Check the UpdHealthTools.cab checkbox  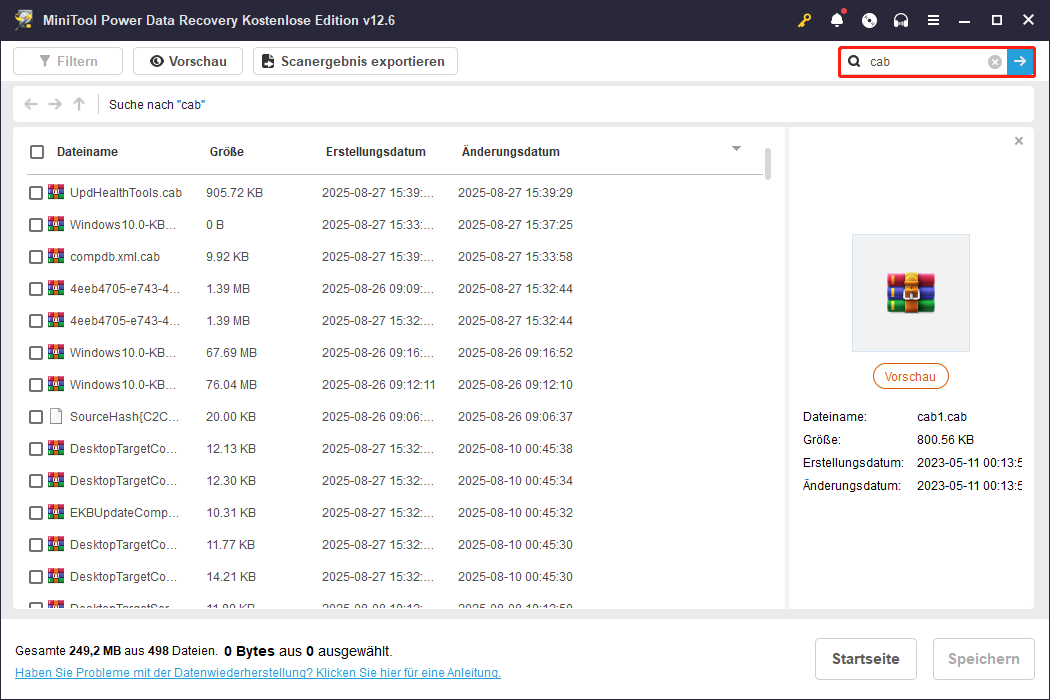click(36, 193)
